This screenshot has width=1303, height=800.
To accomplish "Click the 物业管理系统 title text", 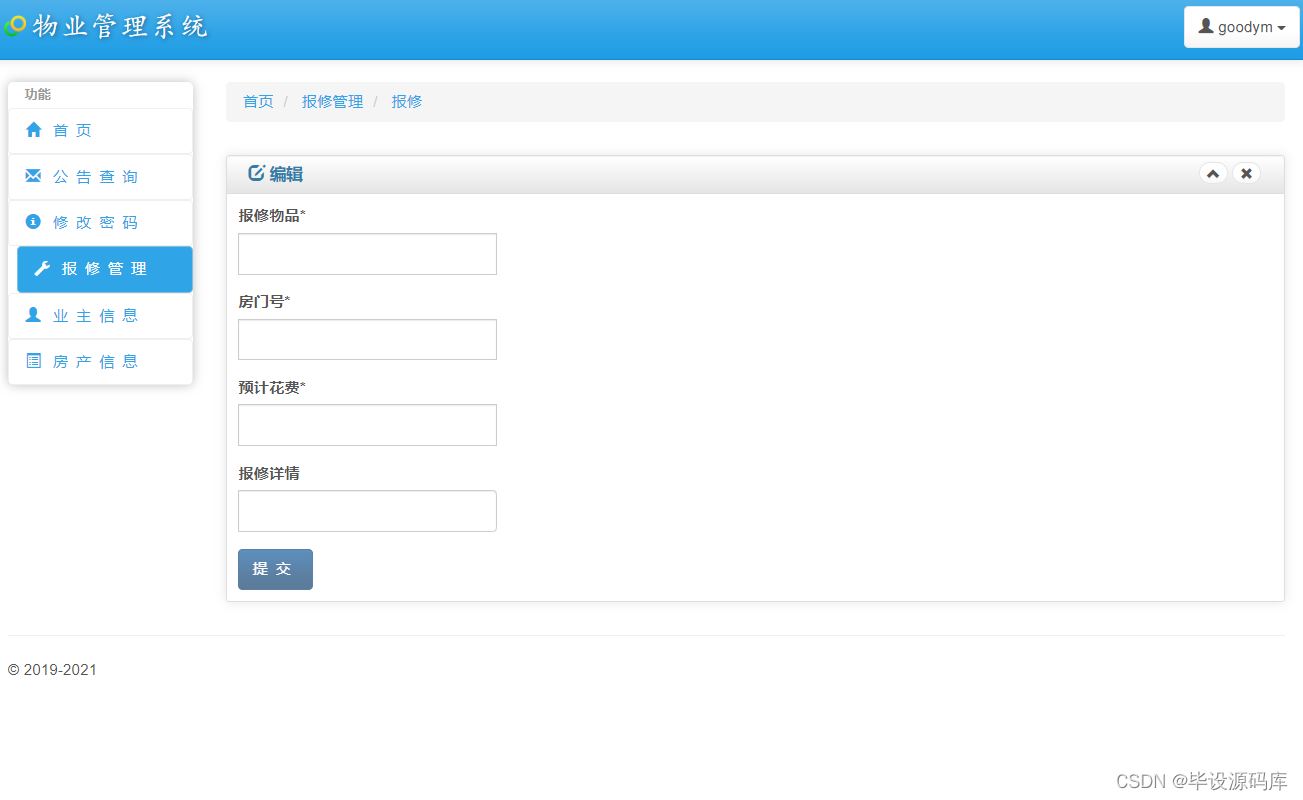I will (x=120, y=26).
